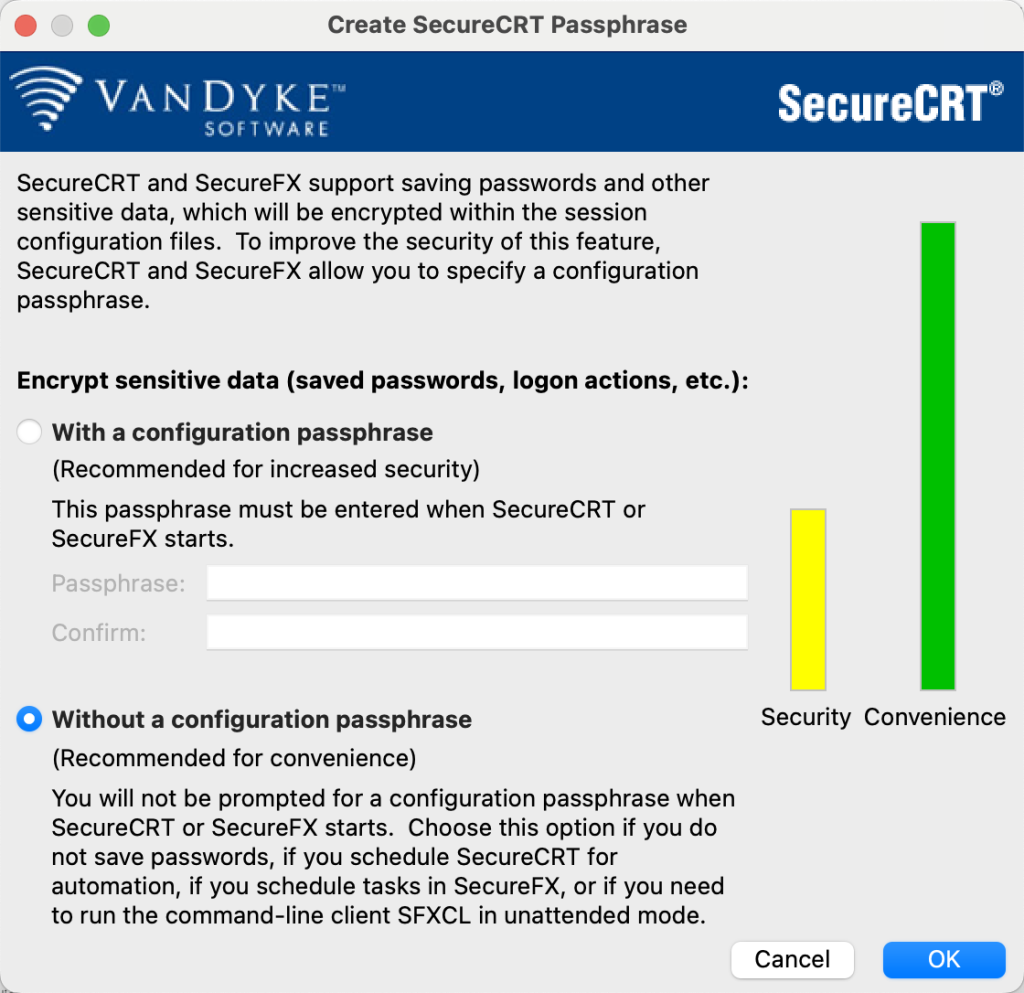
Task: Click the 'Recommended for convenience' text
Action: (234, 758)
